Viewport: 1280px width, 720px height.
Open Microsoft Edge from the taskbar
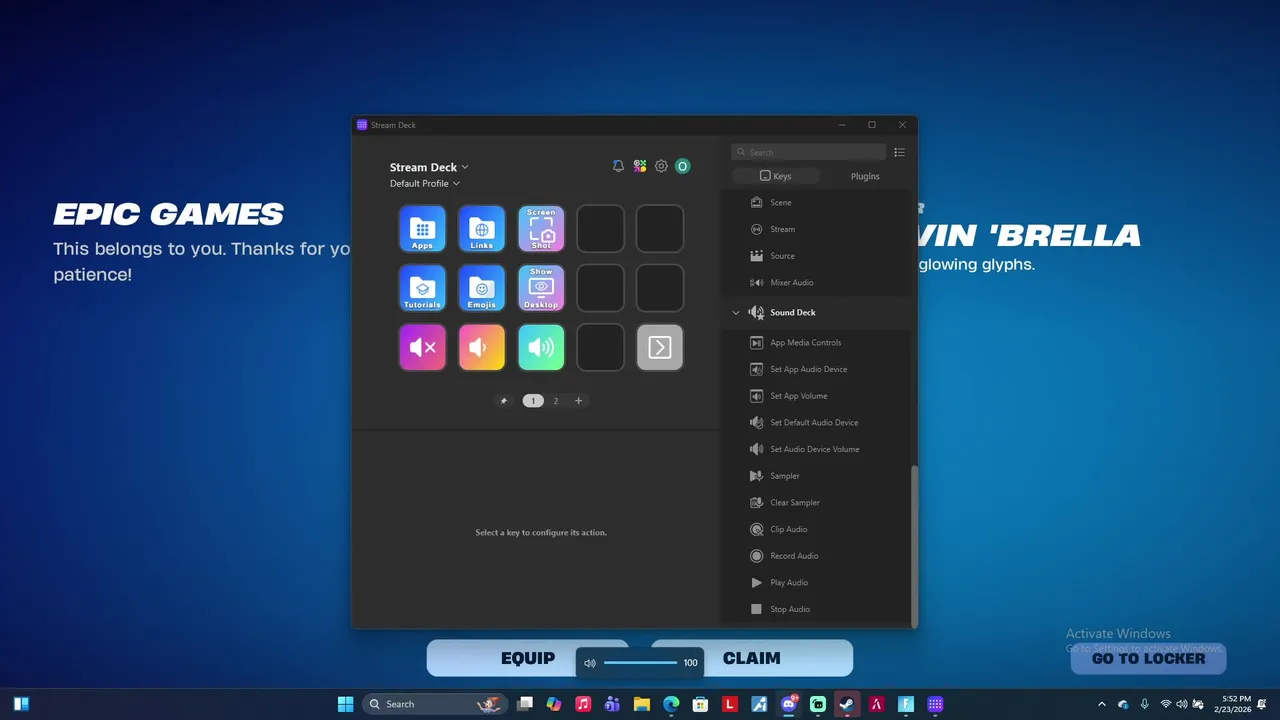[671, 704]
